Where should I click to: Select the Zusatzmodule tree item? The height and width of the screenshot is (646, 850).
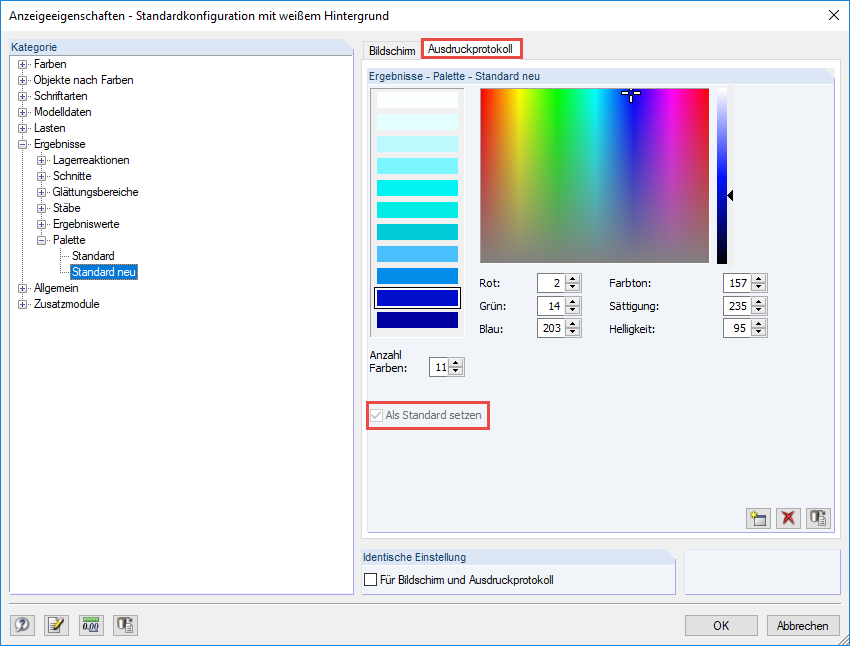click(x=67, y=304)
